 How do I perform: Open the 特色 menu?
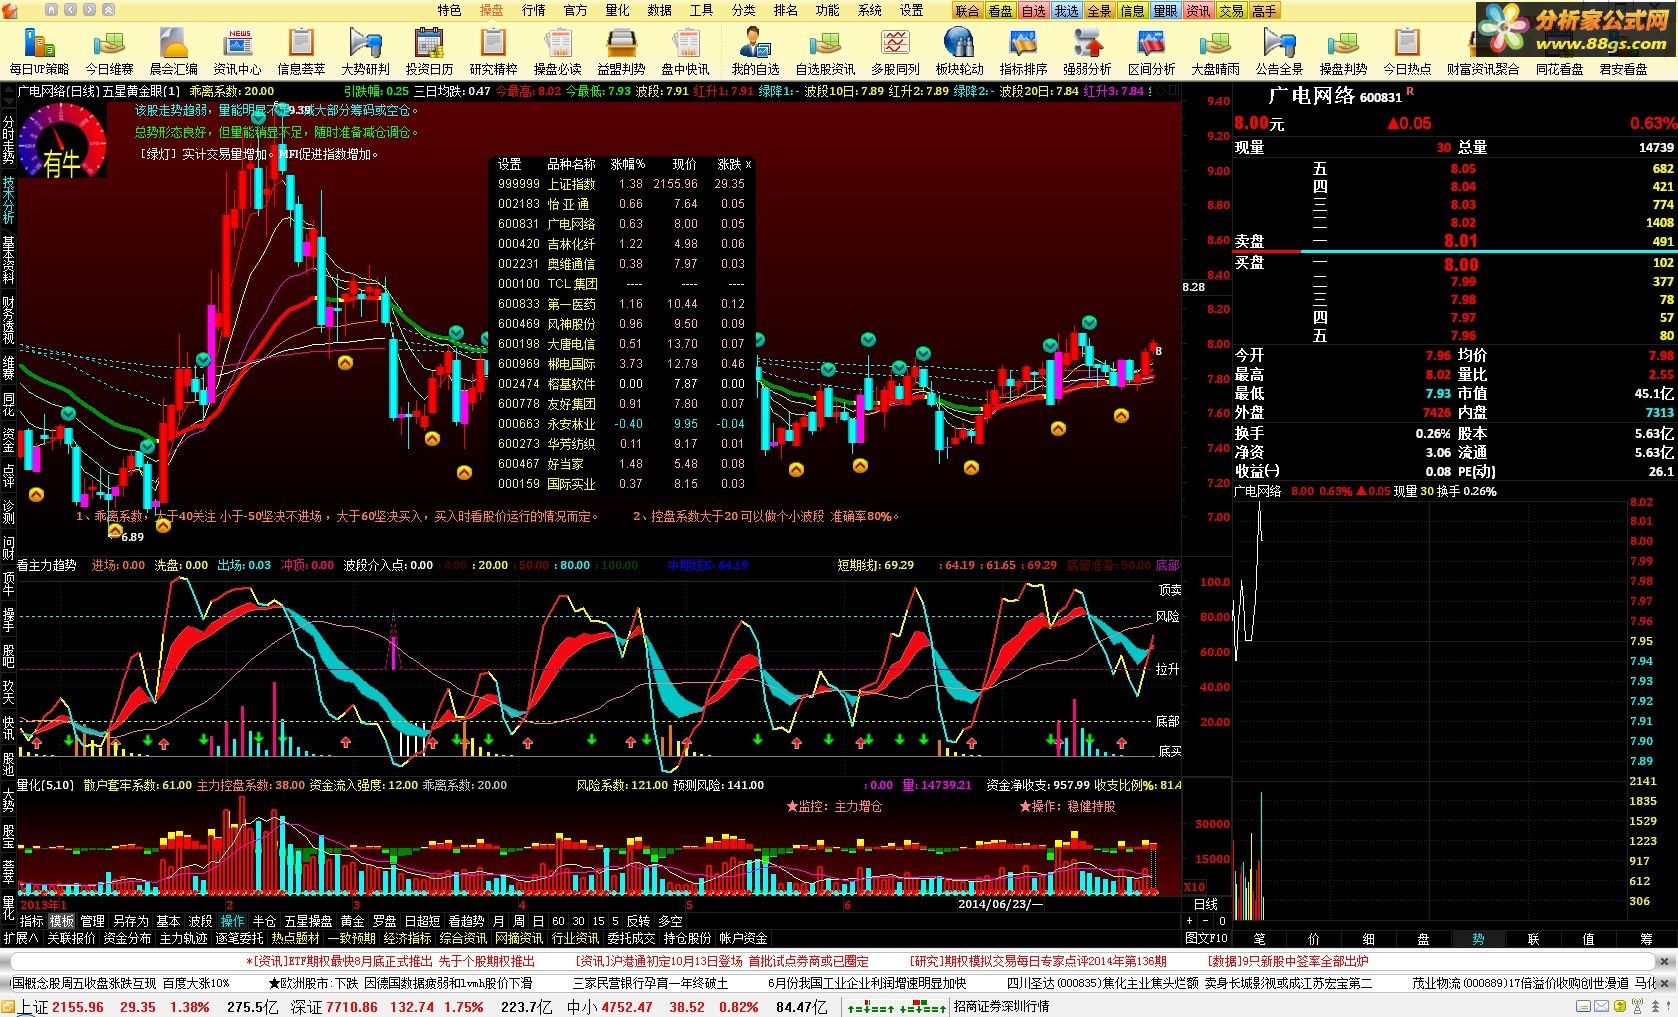coord(449,10)
